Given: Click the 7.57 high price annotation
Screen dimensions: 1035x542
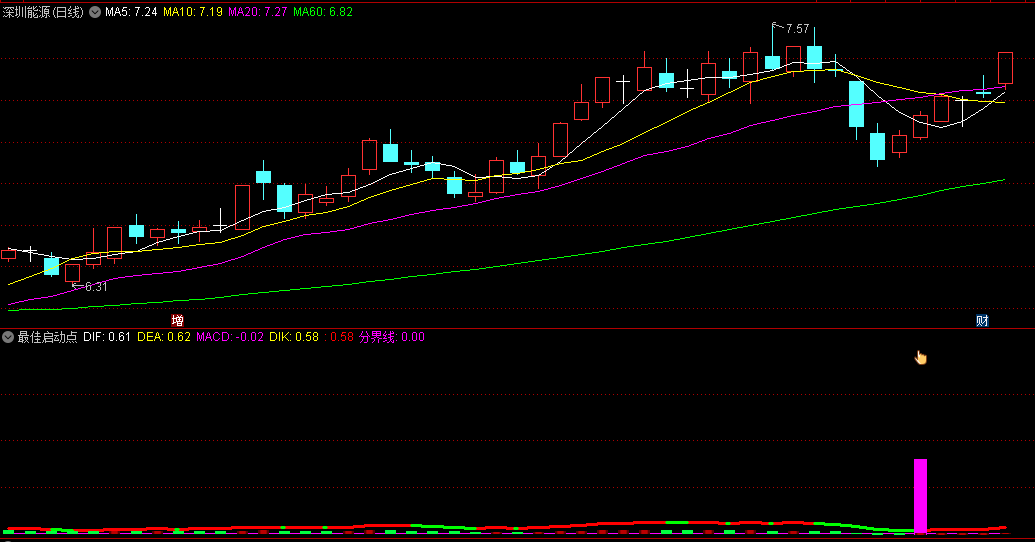Looking at the screenshot, I should pyautogui.click(x=797, y=29).
